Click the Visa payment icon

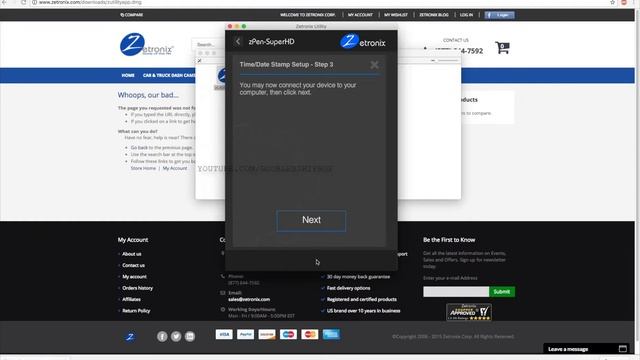click(224, 335)
